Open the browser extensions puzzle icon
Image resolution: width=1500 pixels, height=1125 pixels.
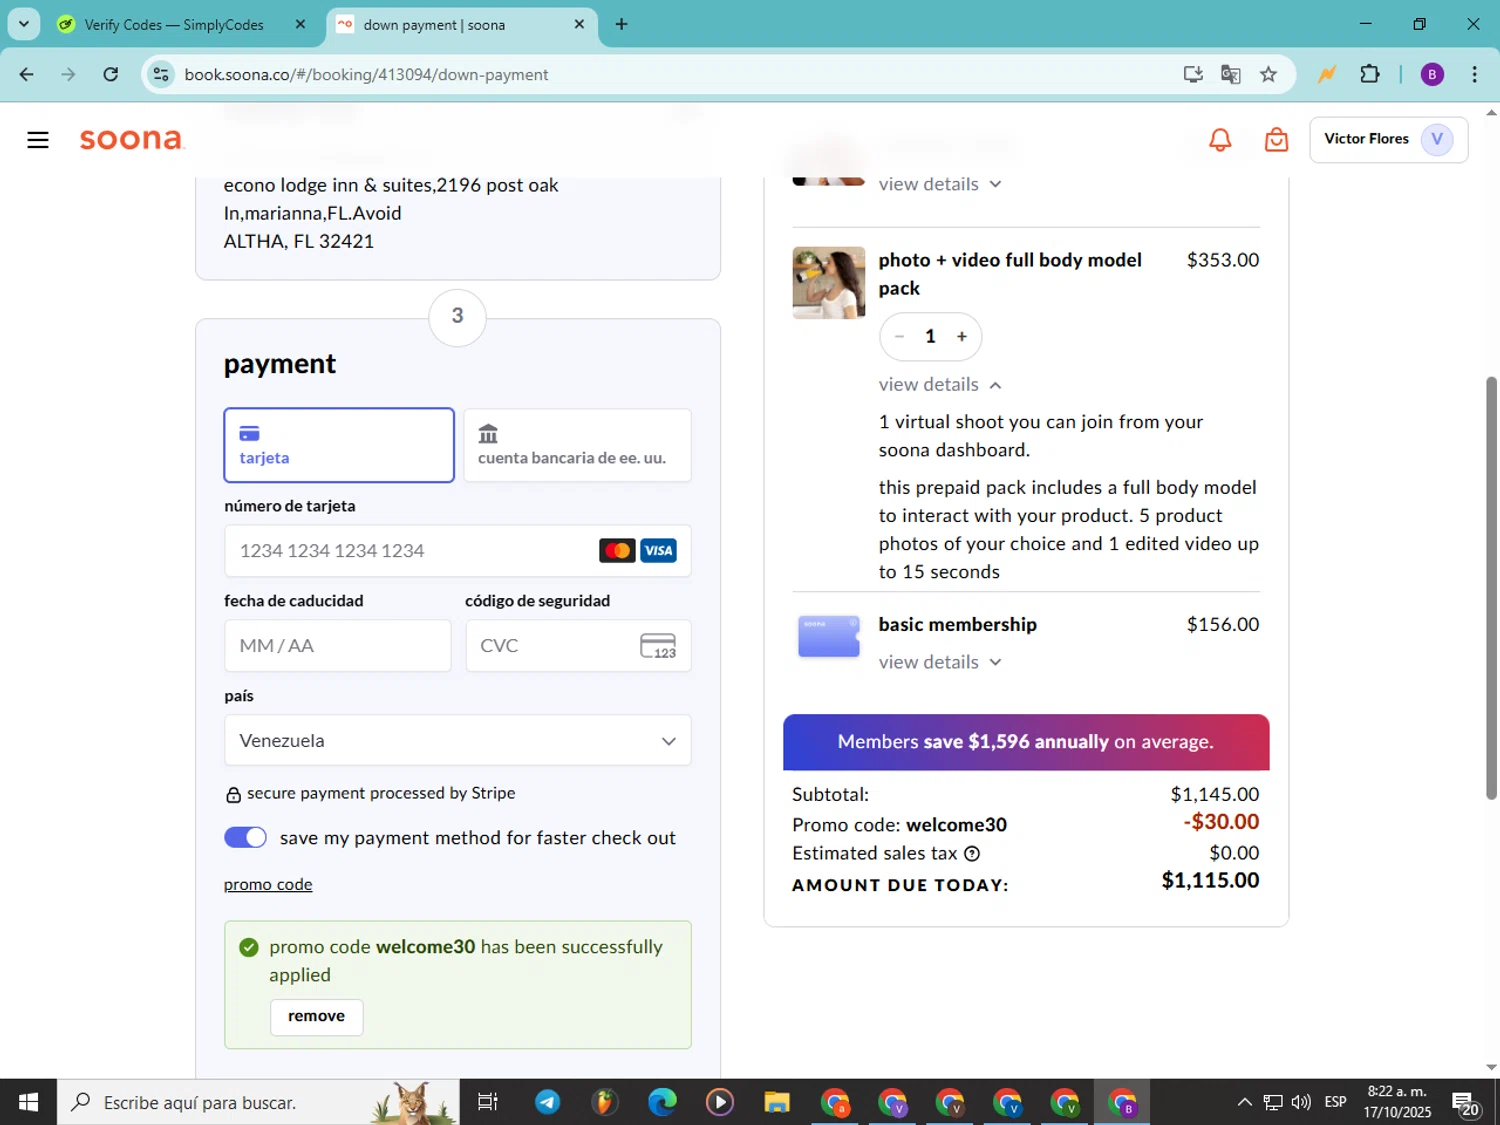(x=1370, y=75)
